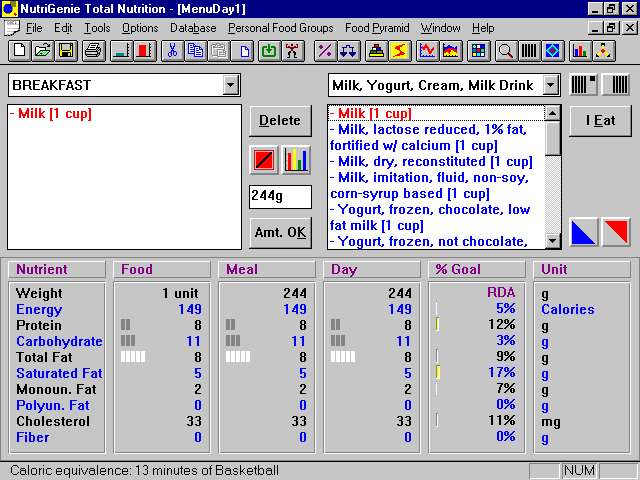Click the colored bar graph button near Delete

point(297,159)
